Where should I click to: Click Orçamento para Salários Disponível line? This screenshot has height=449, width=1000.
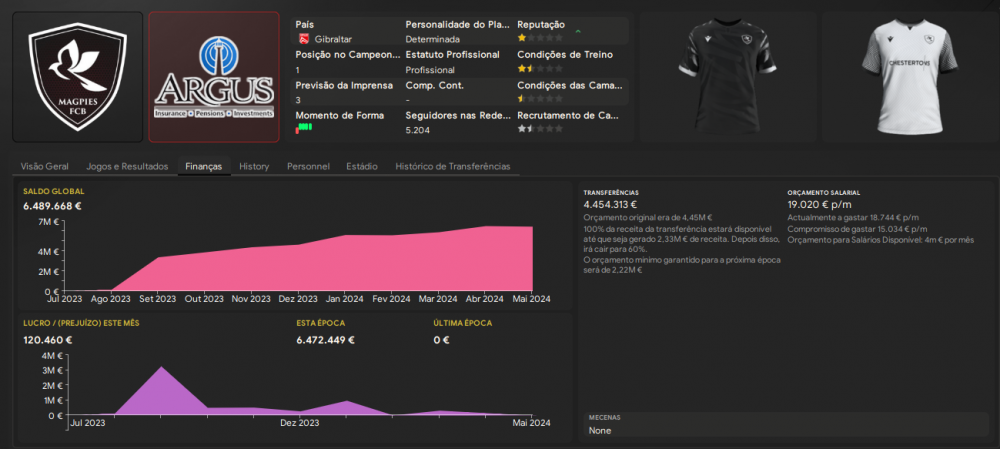point(881,240)
